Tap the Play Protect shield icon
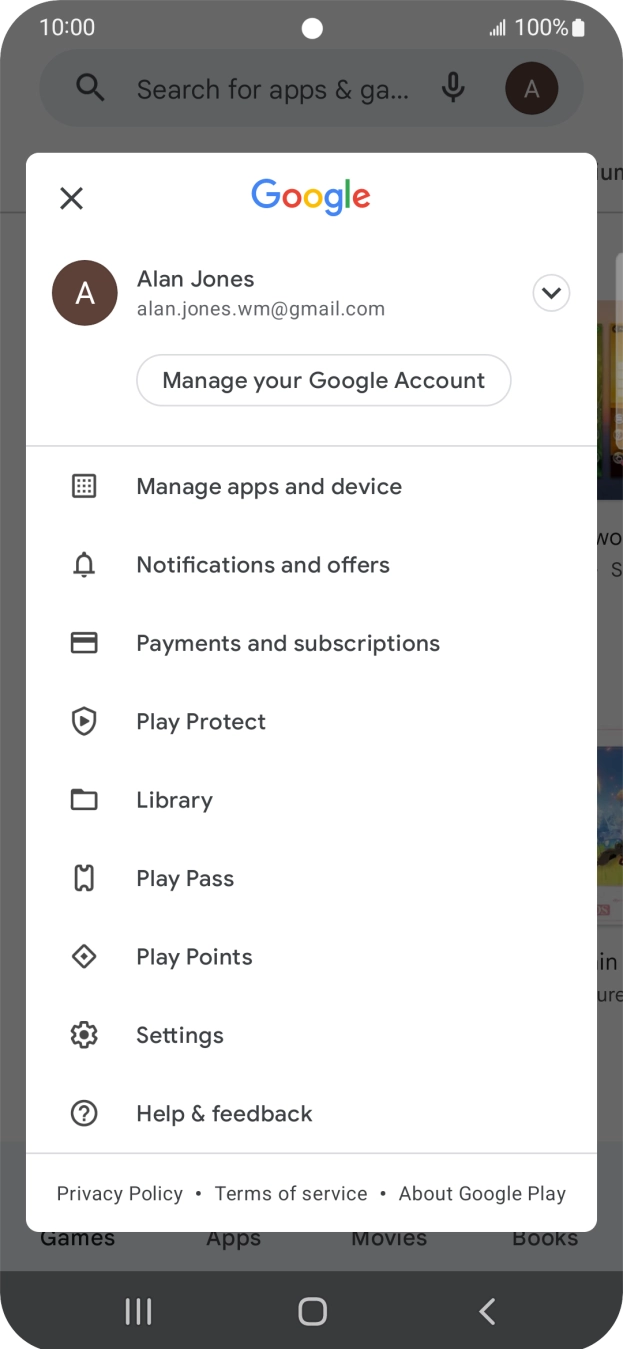 click(x=84, y=721)
